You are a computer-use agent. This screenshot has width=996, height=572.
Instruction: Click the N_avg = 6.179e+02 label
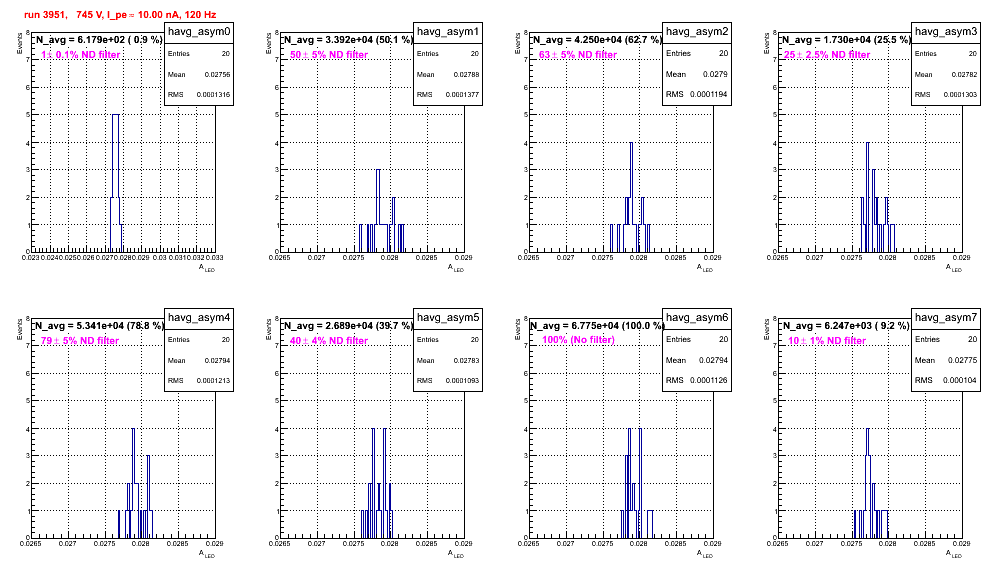98,39
